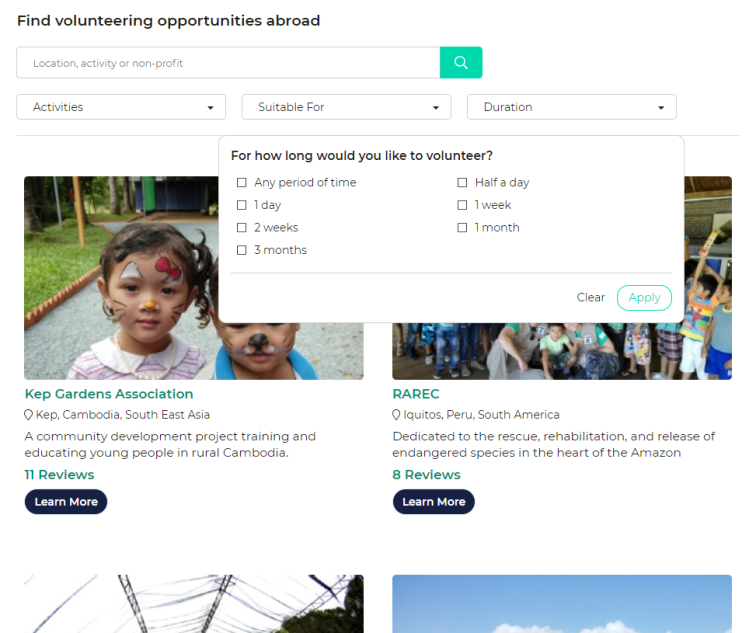Open the Activities dropdown
This screenshot has height=633, width=756.
click(x=121, y=107)
